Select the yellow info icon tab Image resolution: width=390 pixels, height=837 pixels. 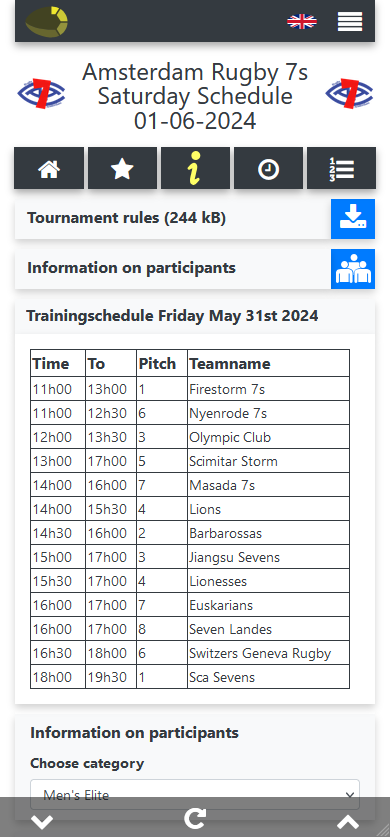click(195, 169)
